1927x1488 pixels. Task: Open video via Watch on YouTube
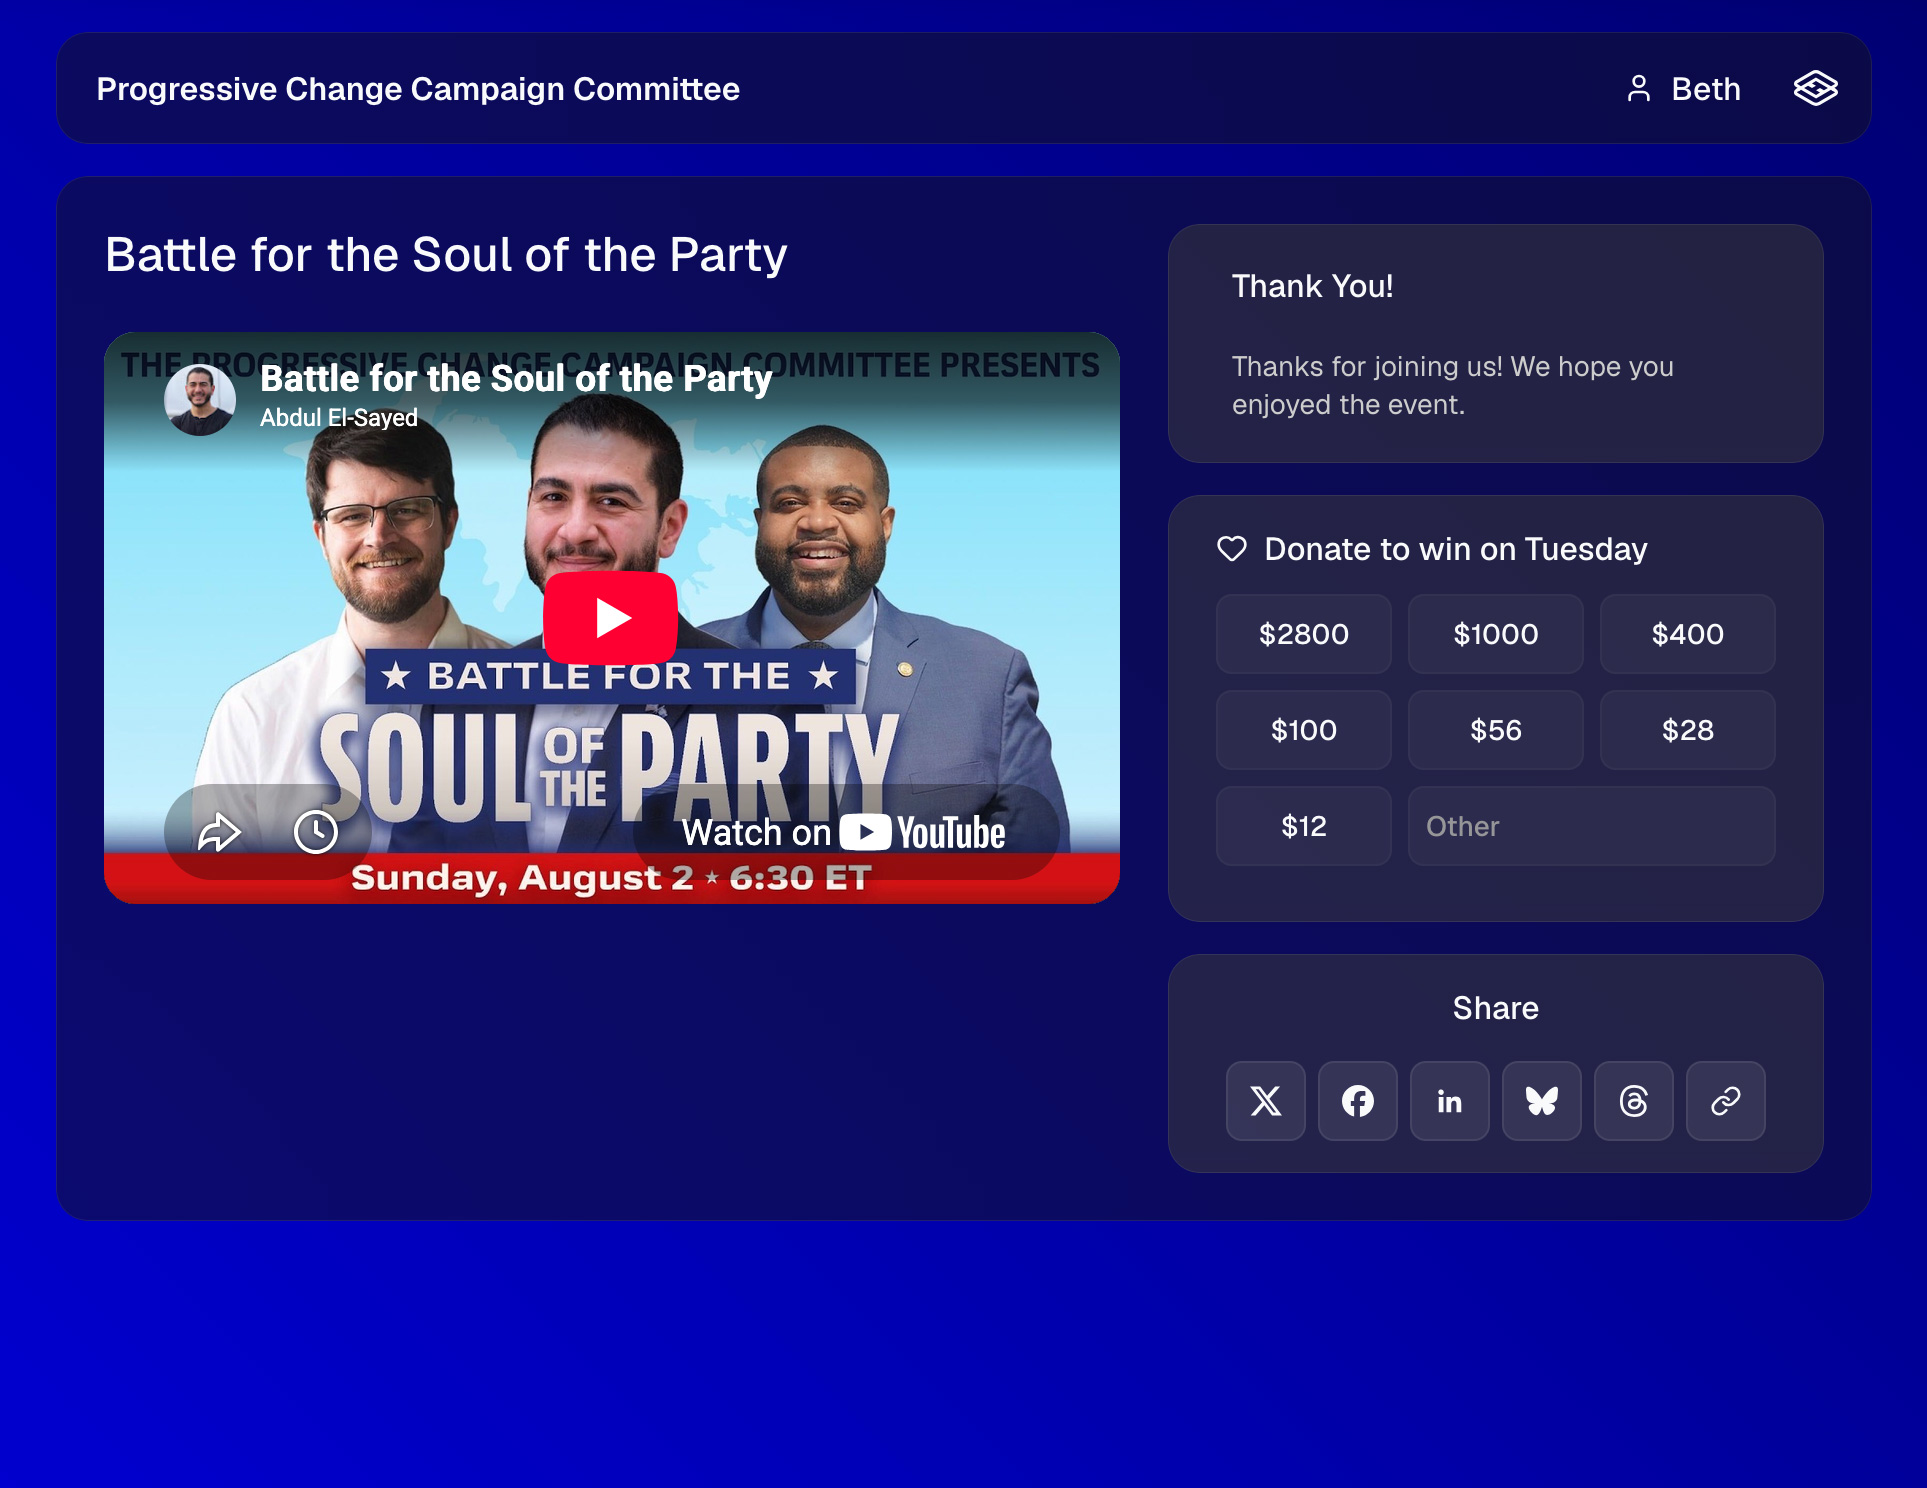tap(844, 832)
